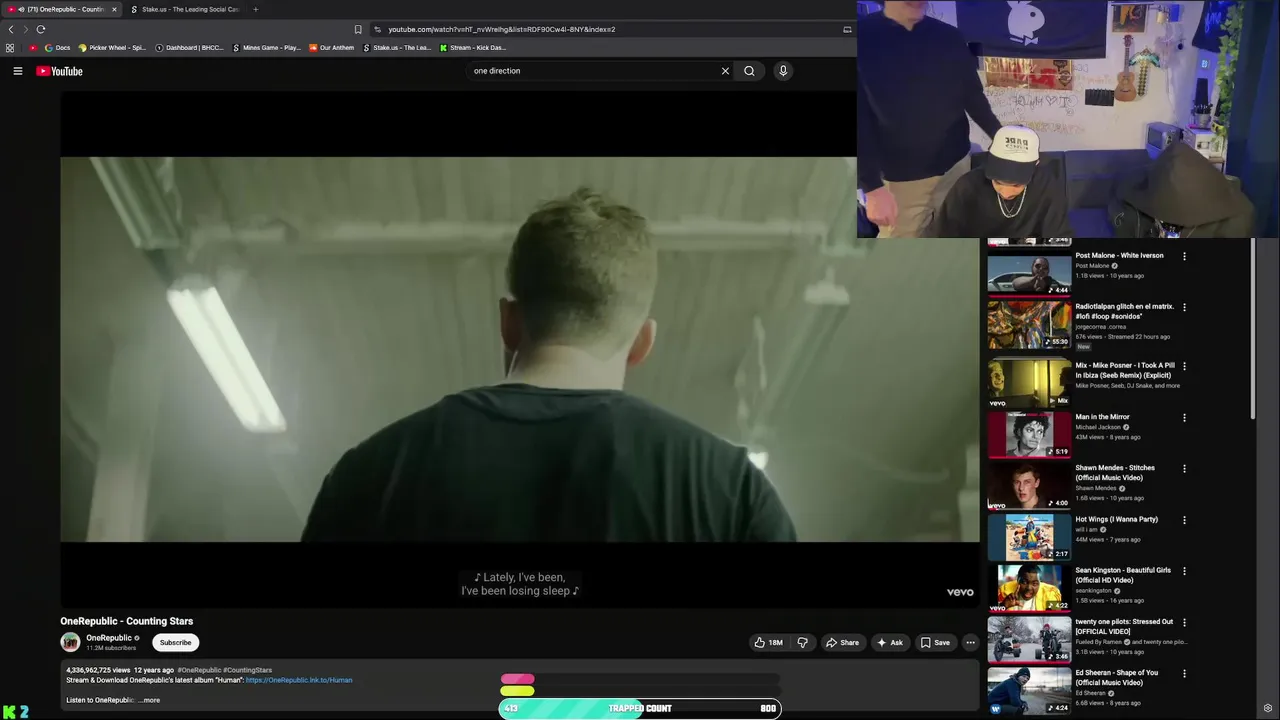Open options menu for White Iverson
1280x720 pixels.
1184,256
